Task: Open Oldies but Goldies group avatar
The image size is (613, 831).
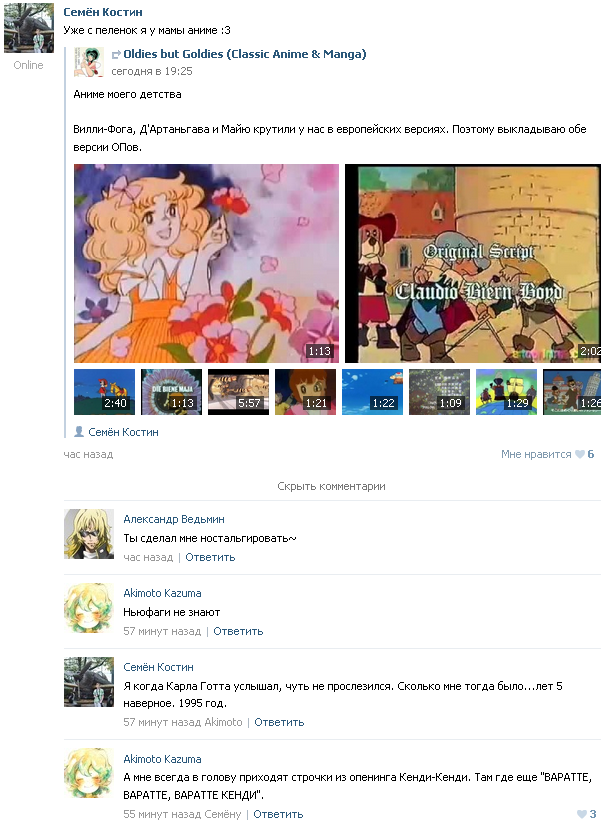Action: (x=88, y=62)
